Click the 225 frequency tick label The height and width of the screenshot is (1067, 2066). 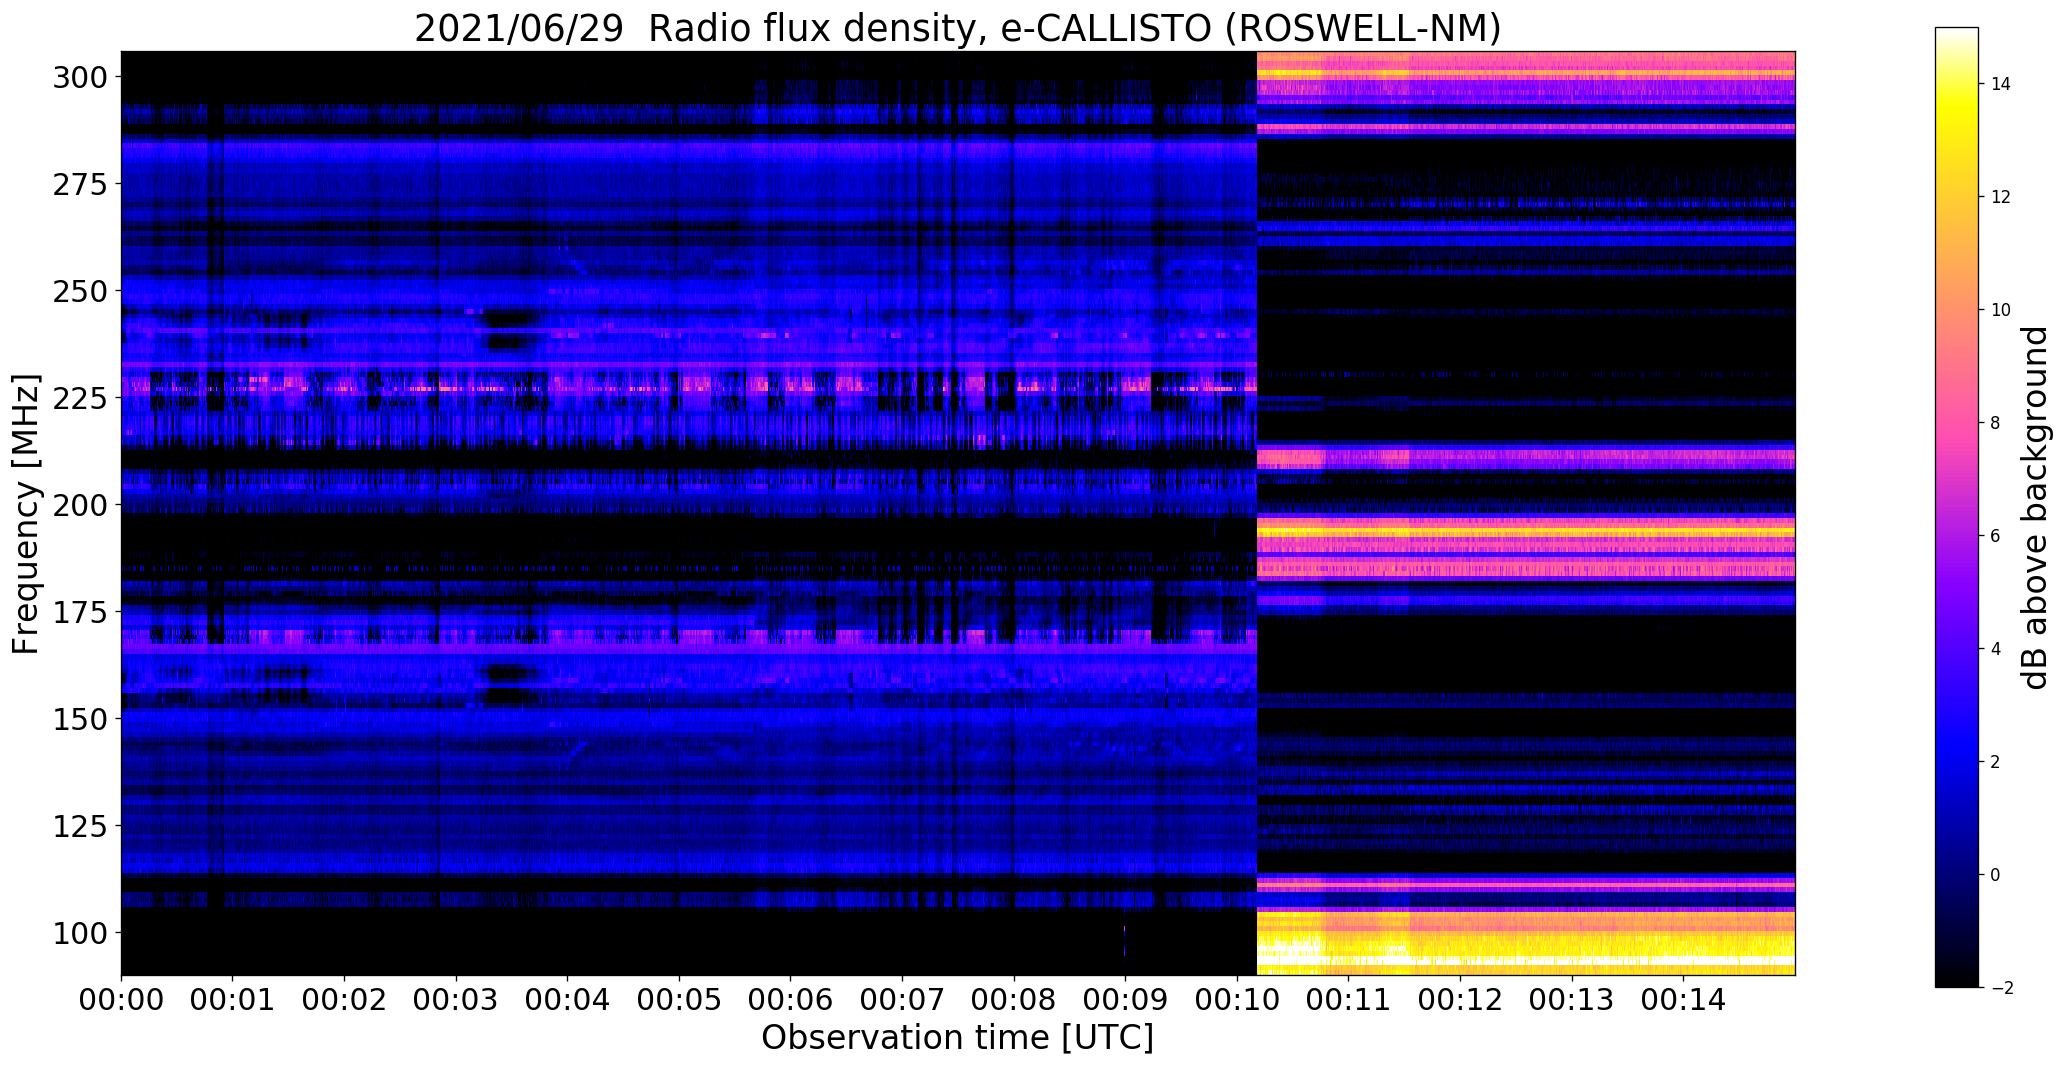point(81,398)
